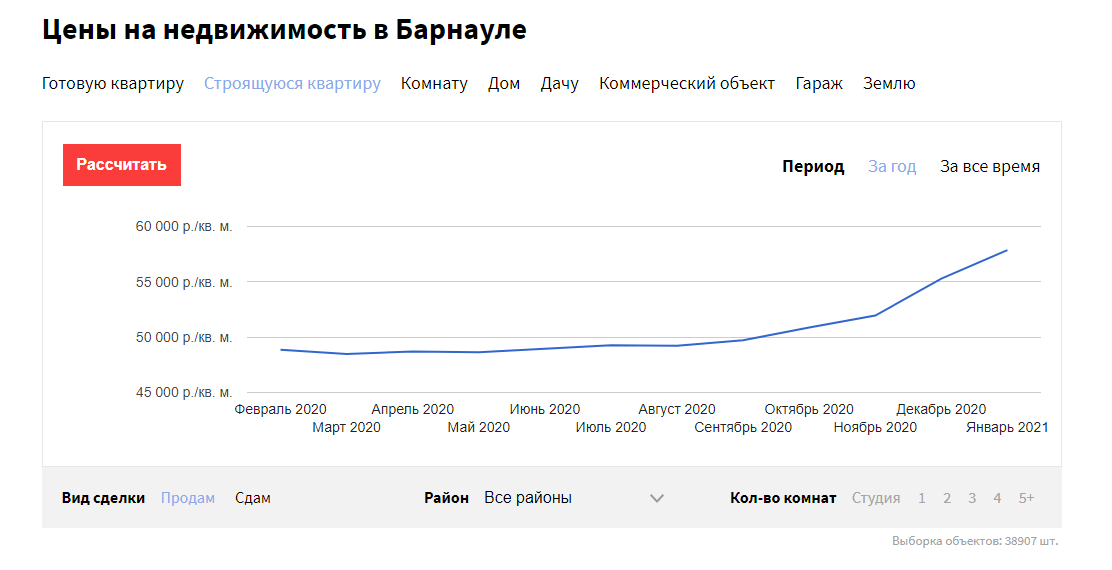Choose the Гараж tab
The image size is (1112, 570).
coord(819,84)
